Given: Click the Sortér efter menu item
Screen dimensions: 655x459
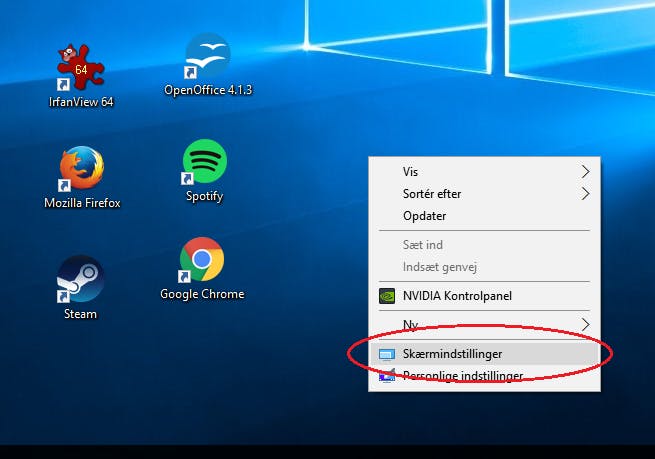Looking at the screenshot, I should 484,194.
